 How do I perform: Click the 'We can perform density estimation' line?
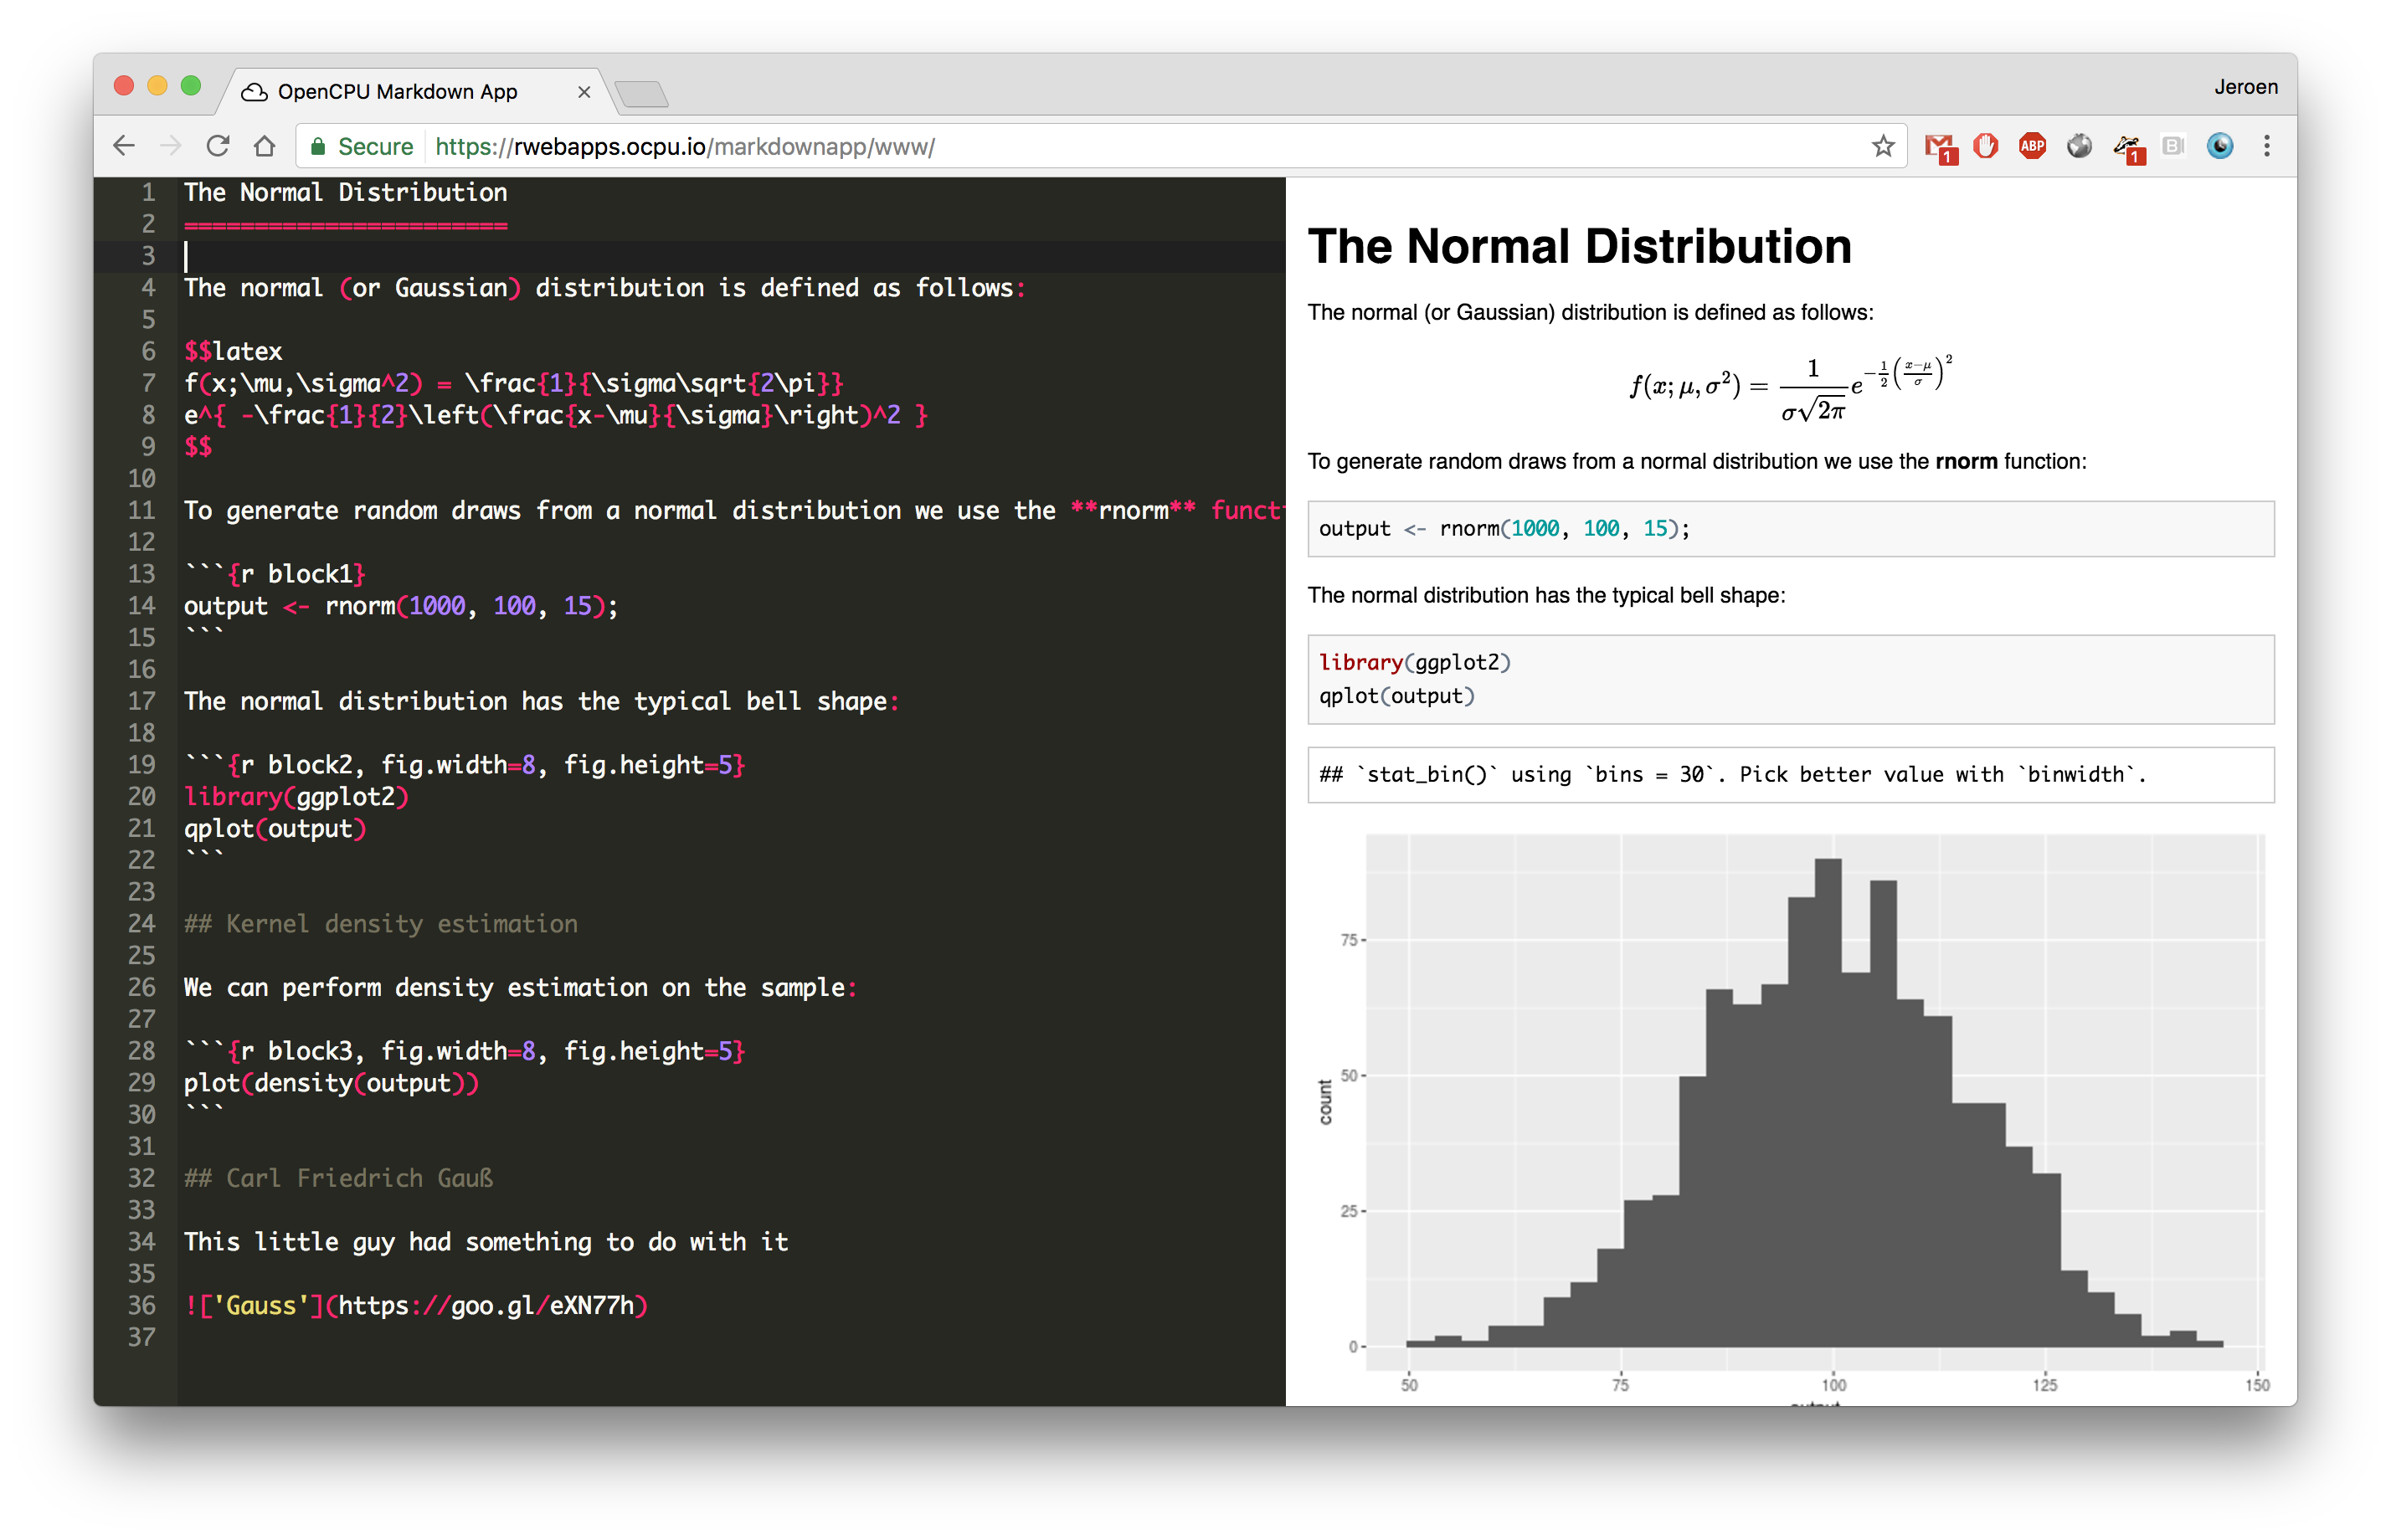point(520,988)
